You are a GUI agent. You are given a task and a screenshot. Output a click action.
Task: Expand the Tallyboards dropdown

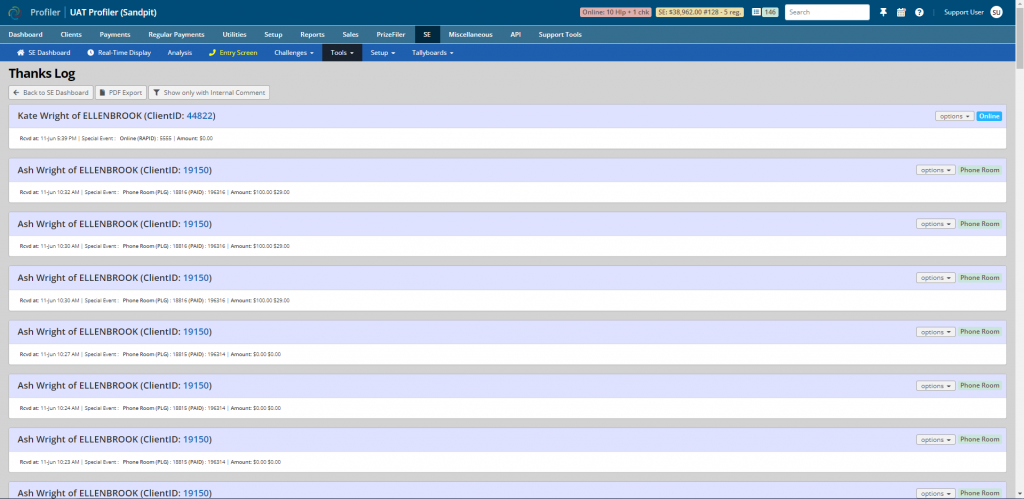click(x=432, y=53)
